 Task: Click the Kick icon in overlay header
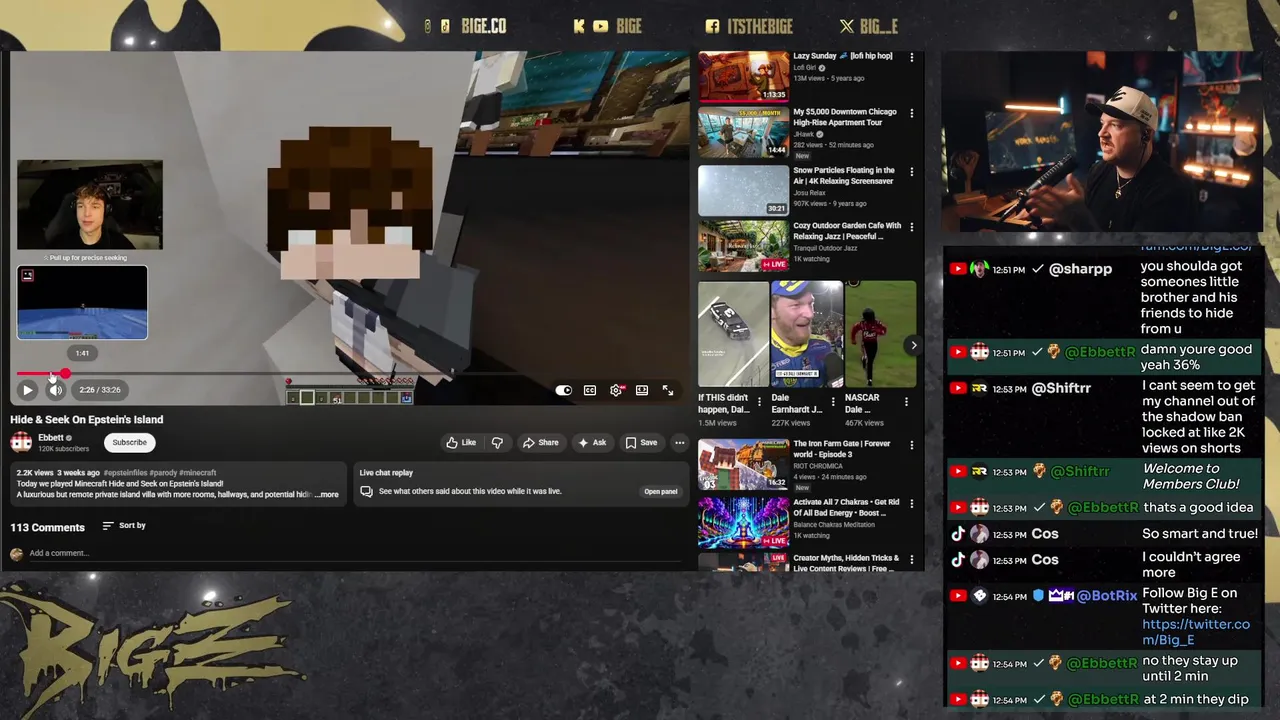point(579,26)
